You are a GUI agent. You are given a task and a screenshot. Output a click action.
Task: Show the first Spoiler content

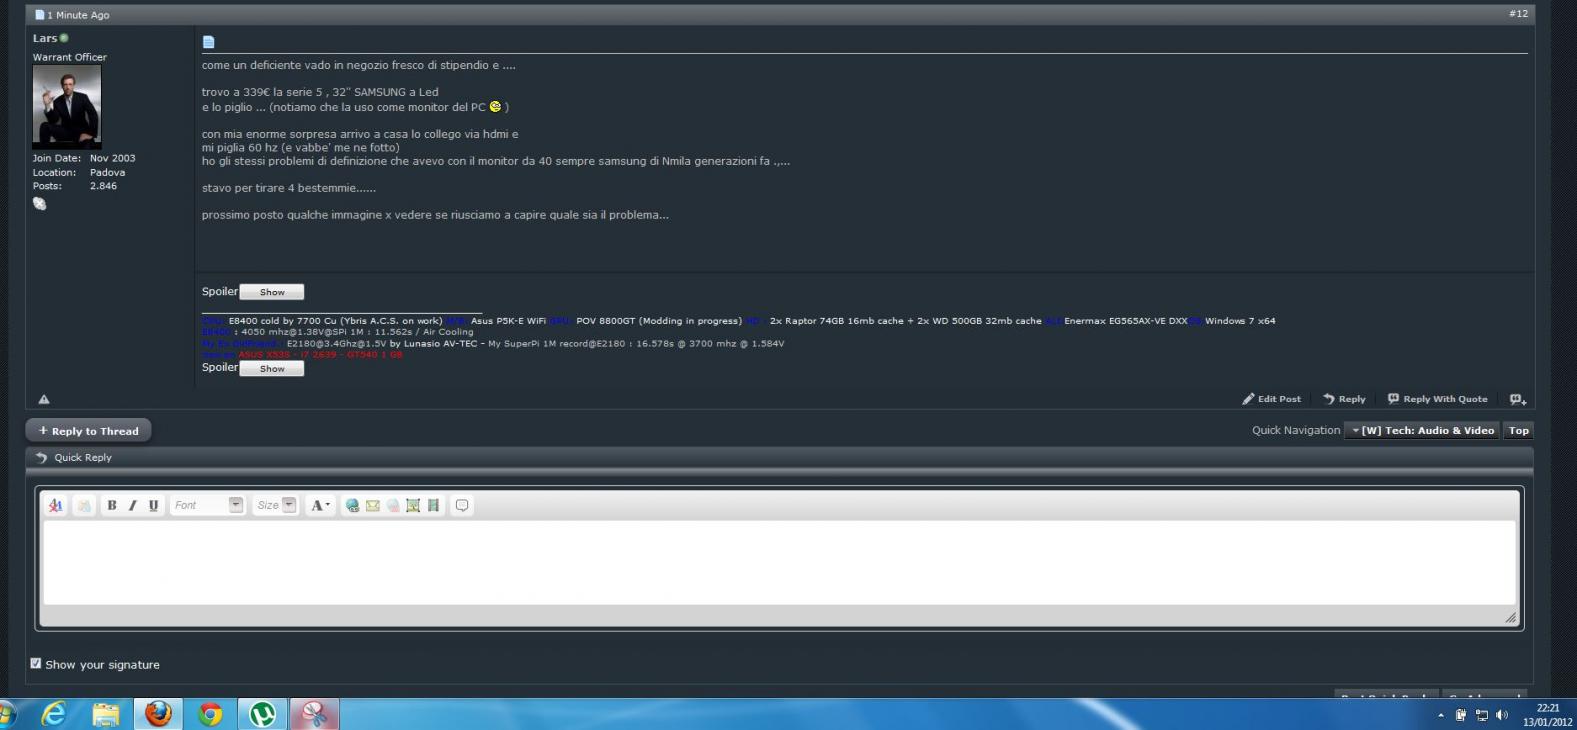tap(272, 292)
